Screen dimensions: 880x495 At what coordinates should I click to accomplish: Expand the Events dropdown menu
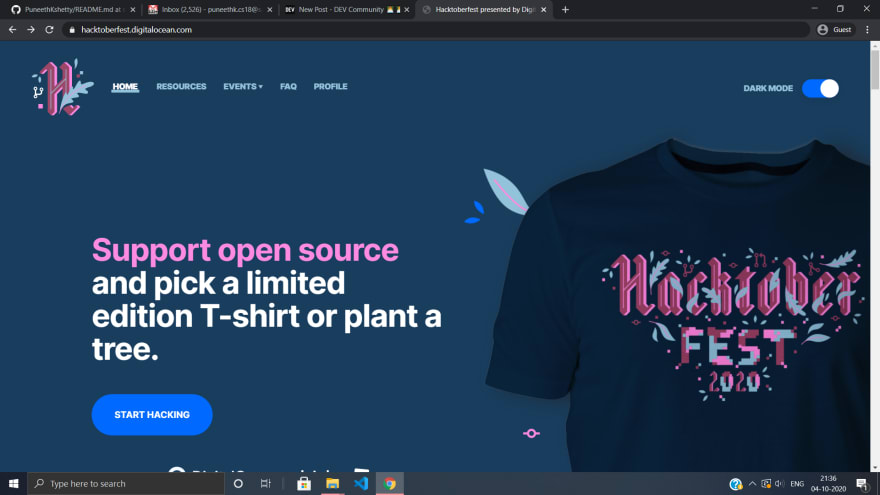[242, 86]
